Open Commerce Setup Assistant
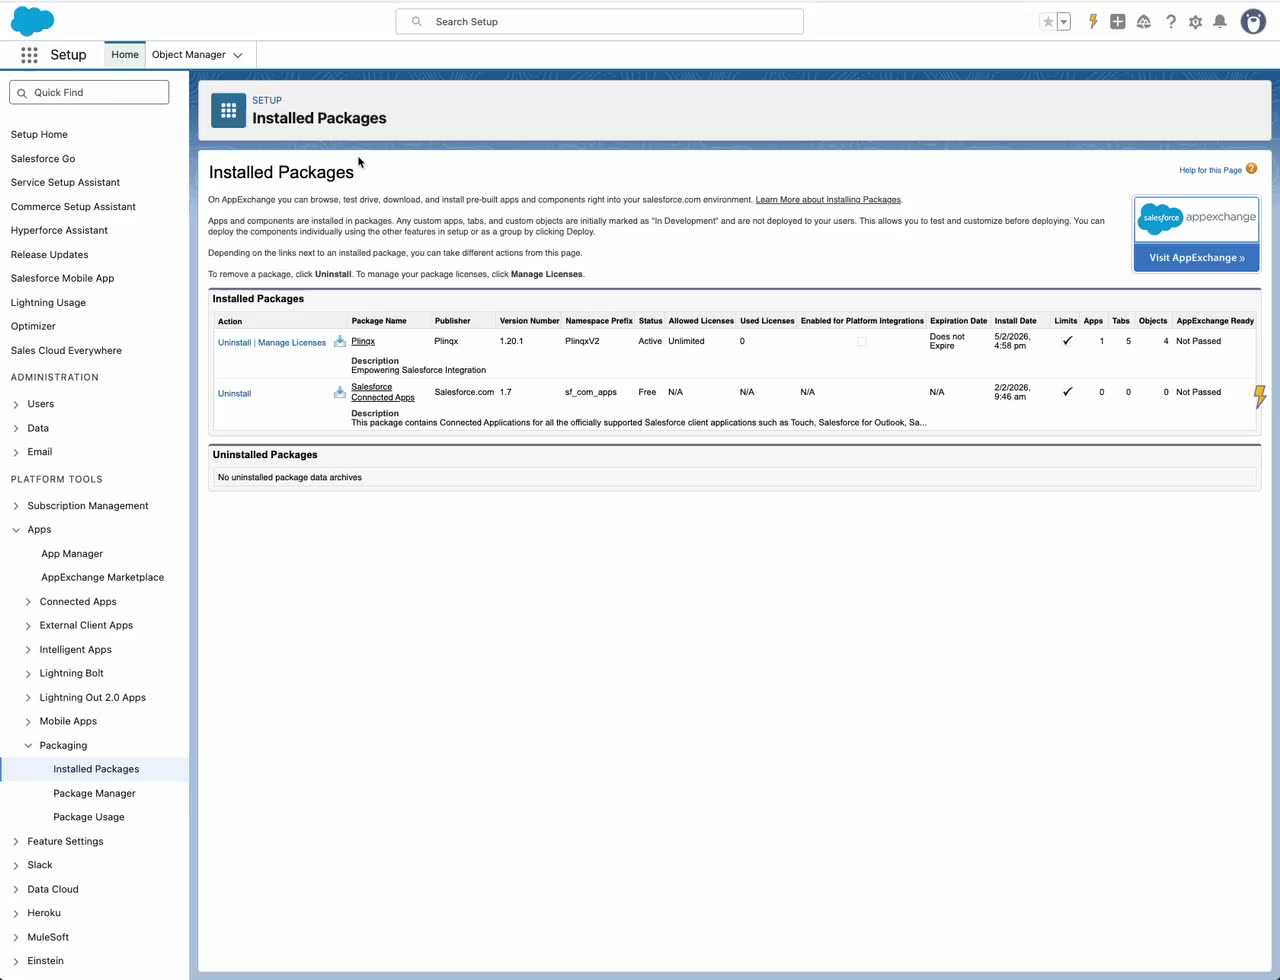The width and height of the screenshot is (1280, 980). coord(73,206)
